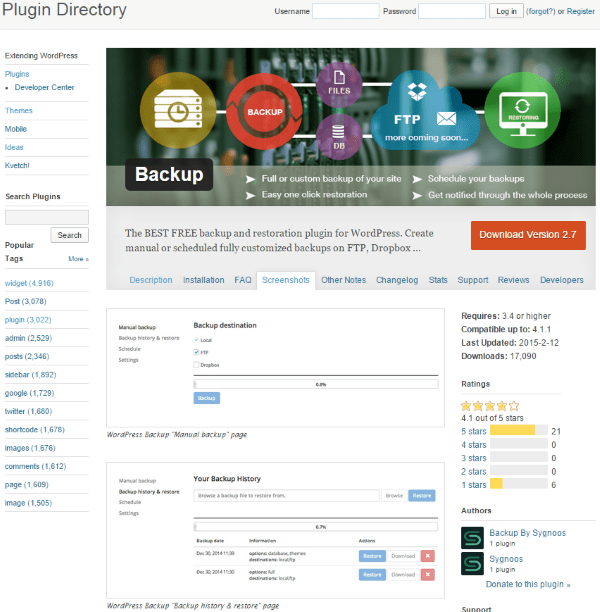Click the 1 stars yellow rating bar
The height and width of the screenshot is (612, 600).
coord(496,484)
